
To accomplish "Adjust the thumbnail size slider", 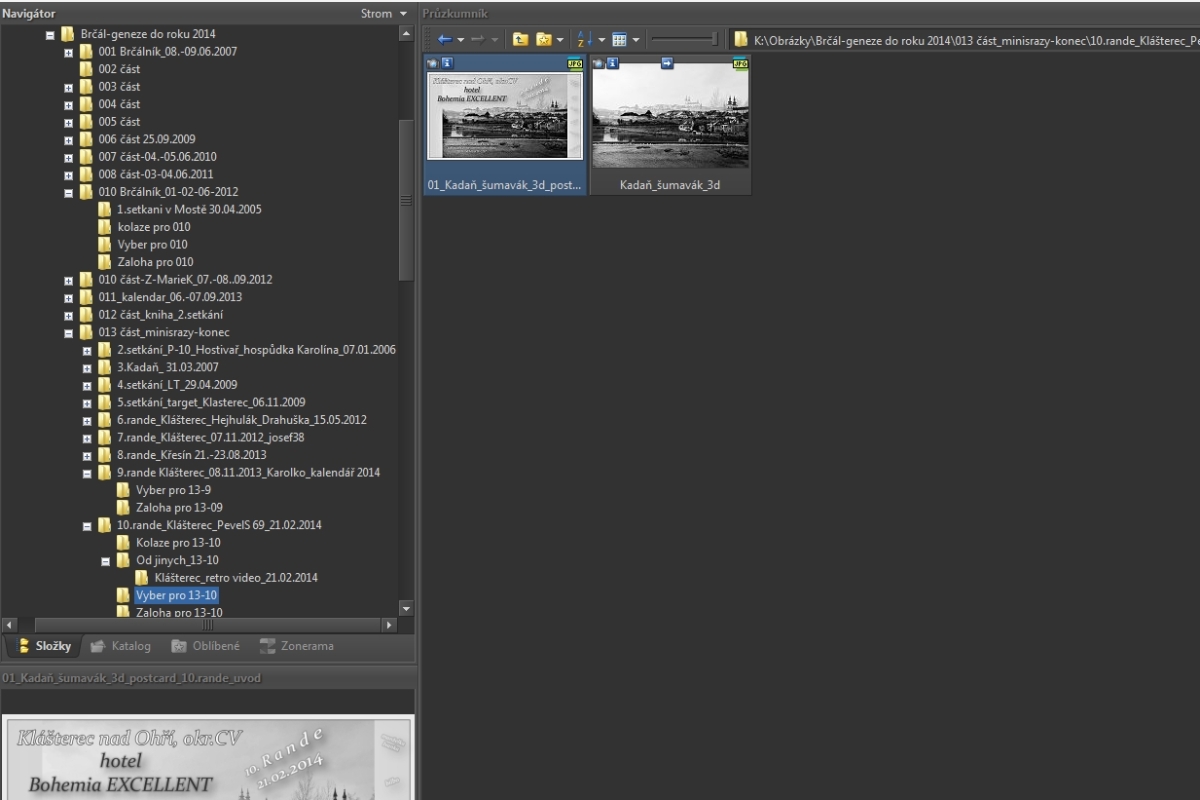I will pyautogui.click(x=714, y=39).
